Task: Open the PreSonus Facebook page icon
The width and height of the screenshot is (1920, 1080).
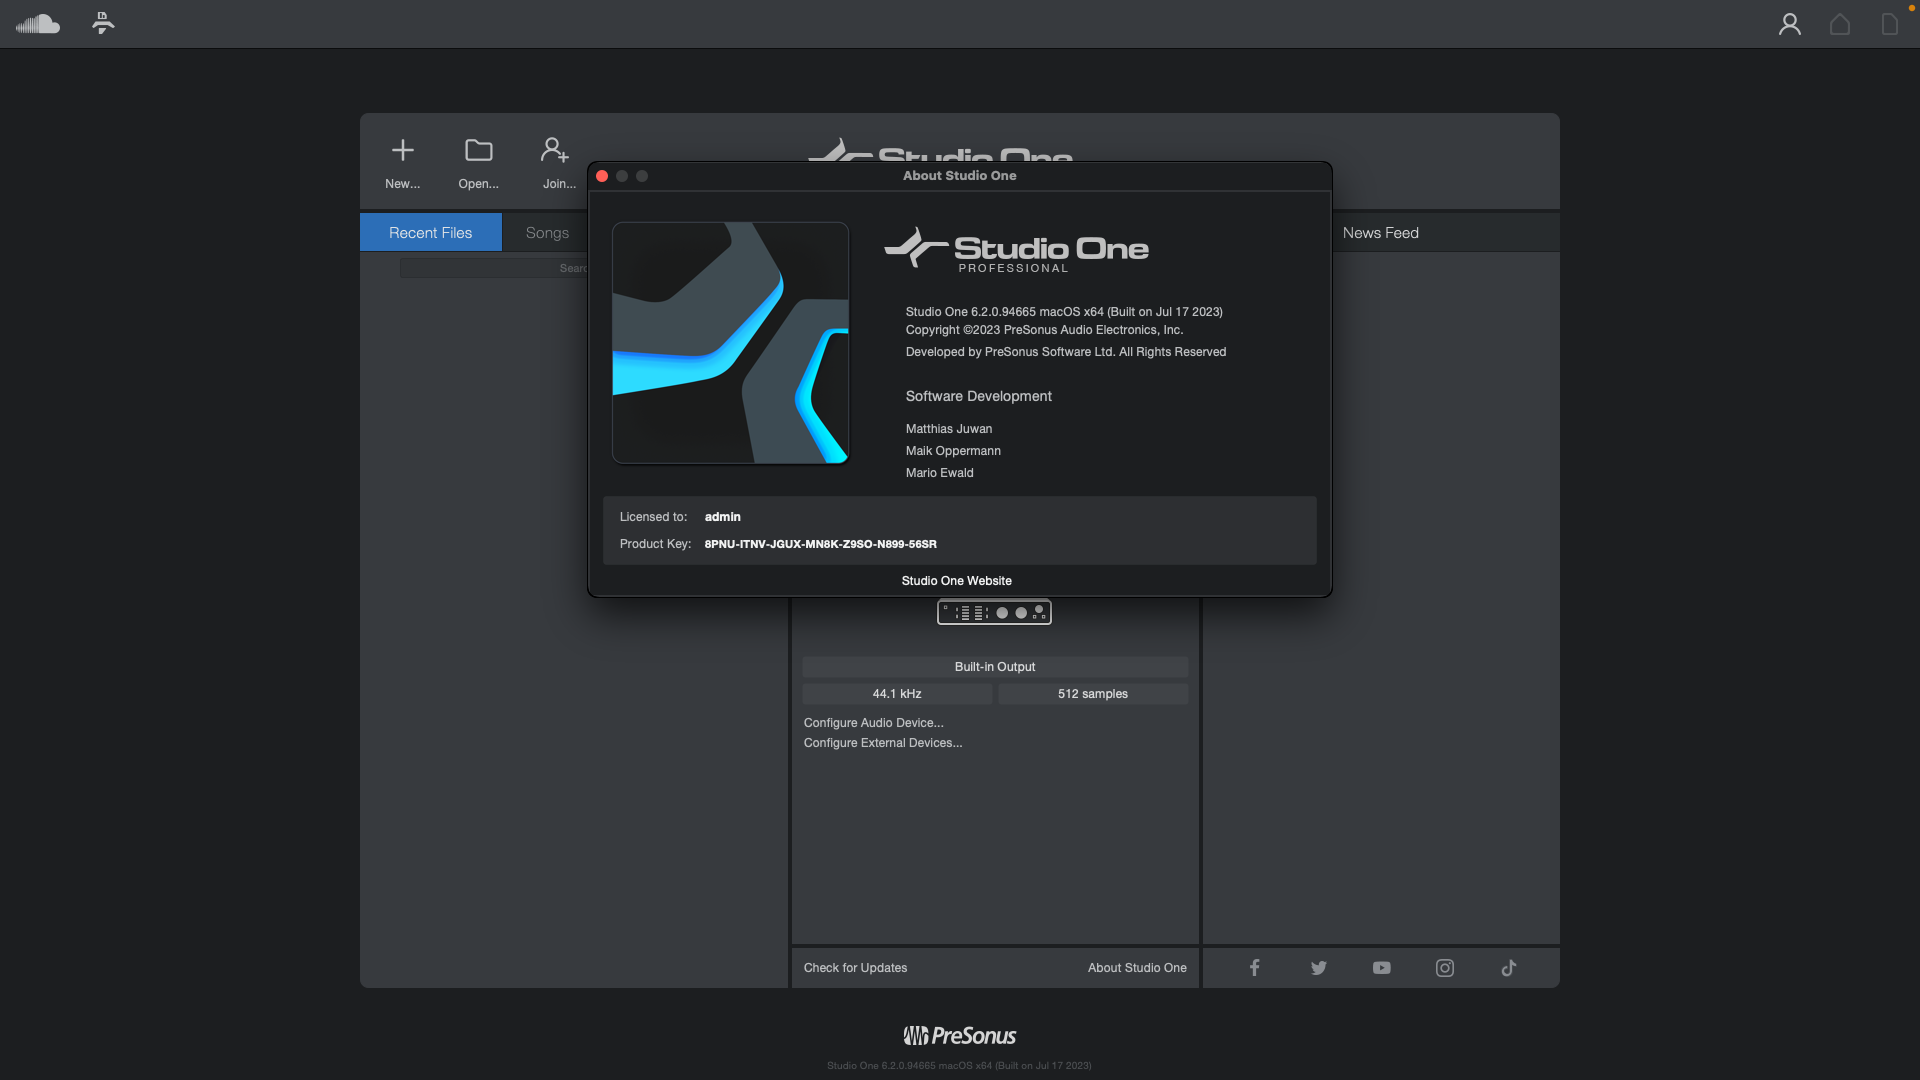Action: 1254,967
